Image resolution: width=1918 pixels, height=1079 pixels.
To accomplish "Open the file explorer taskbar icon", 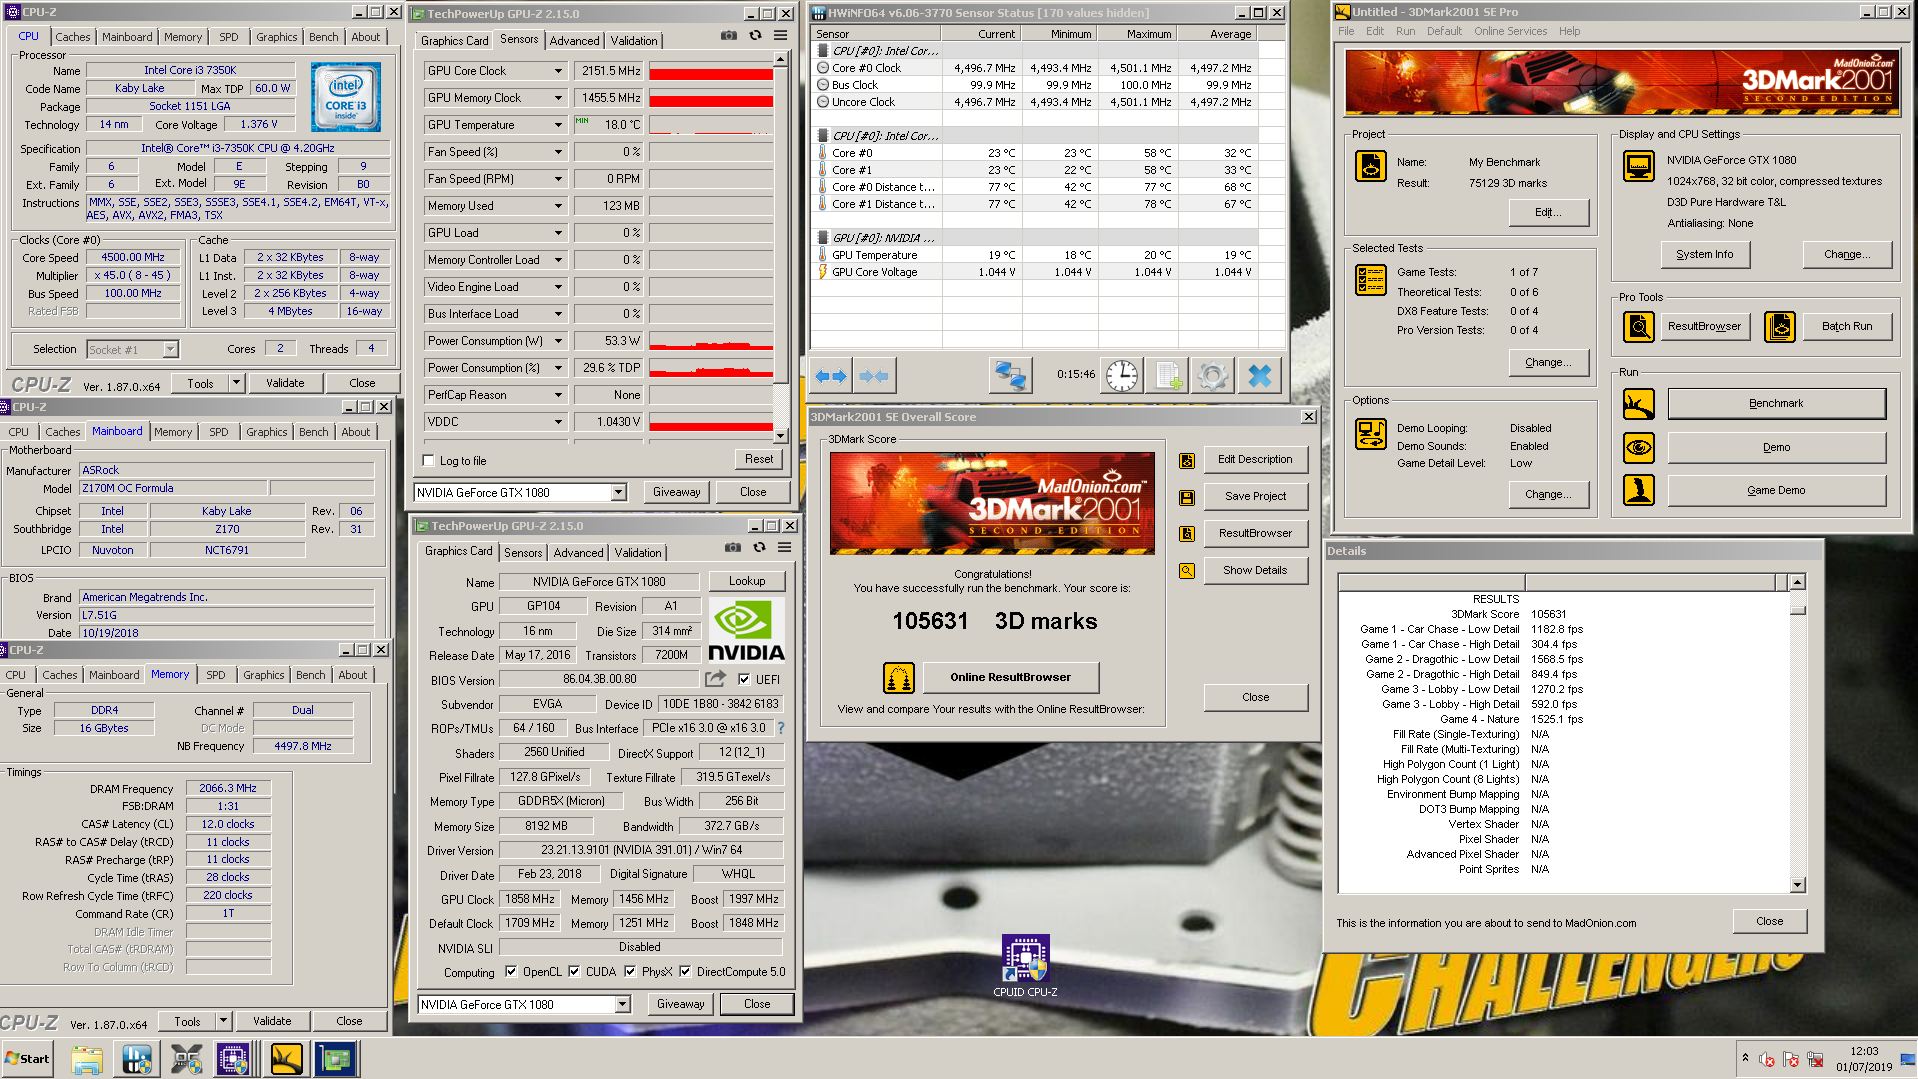I will [87, 1059].
